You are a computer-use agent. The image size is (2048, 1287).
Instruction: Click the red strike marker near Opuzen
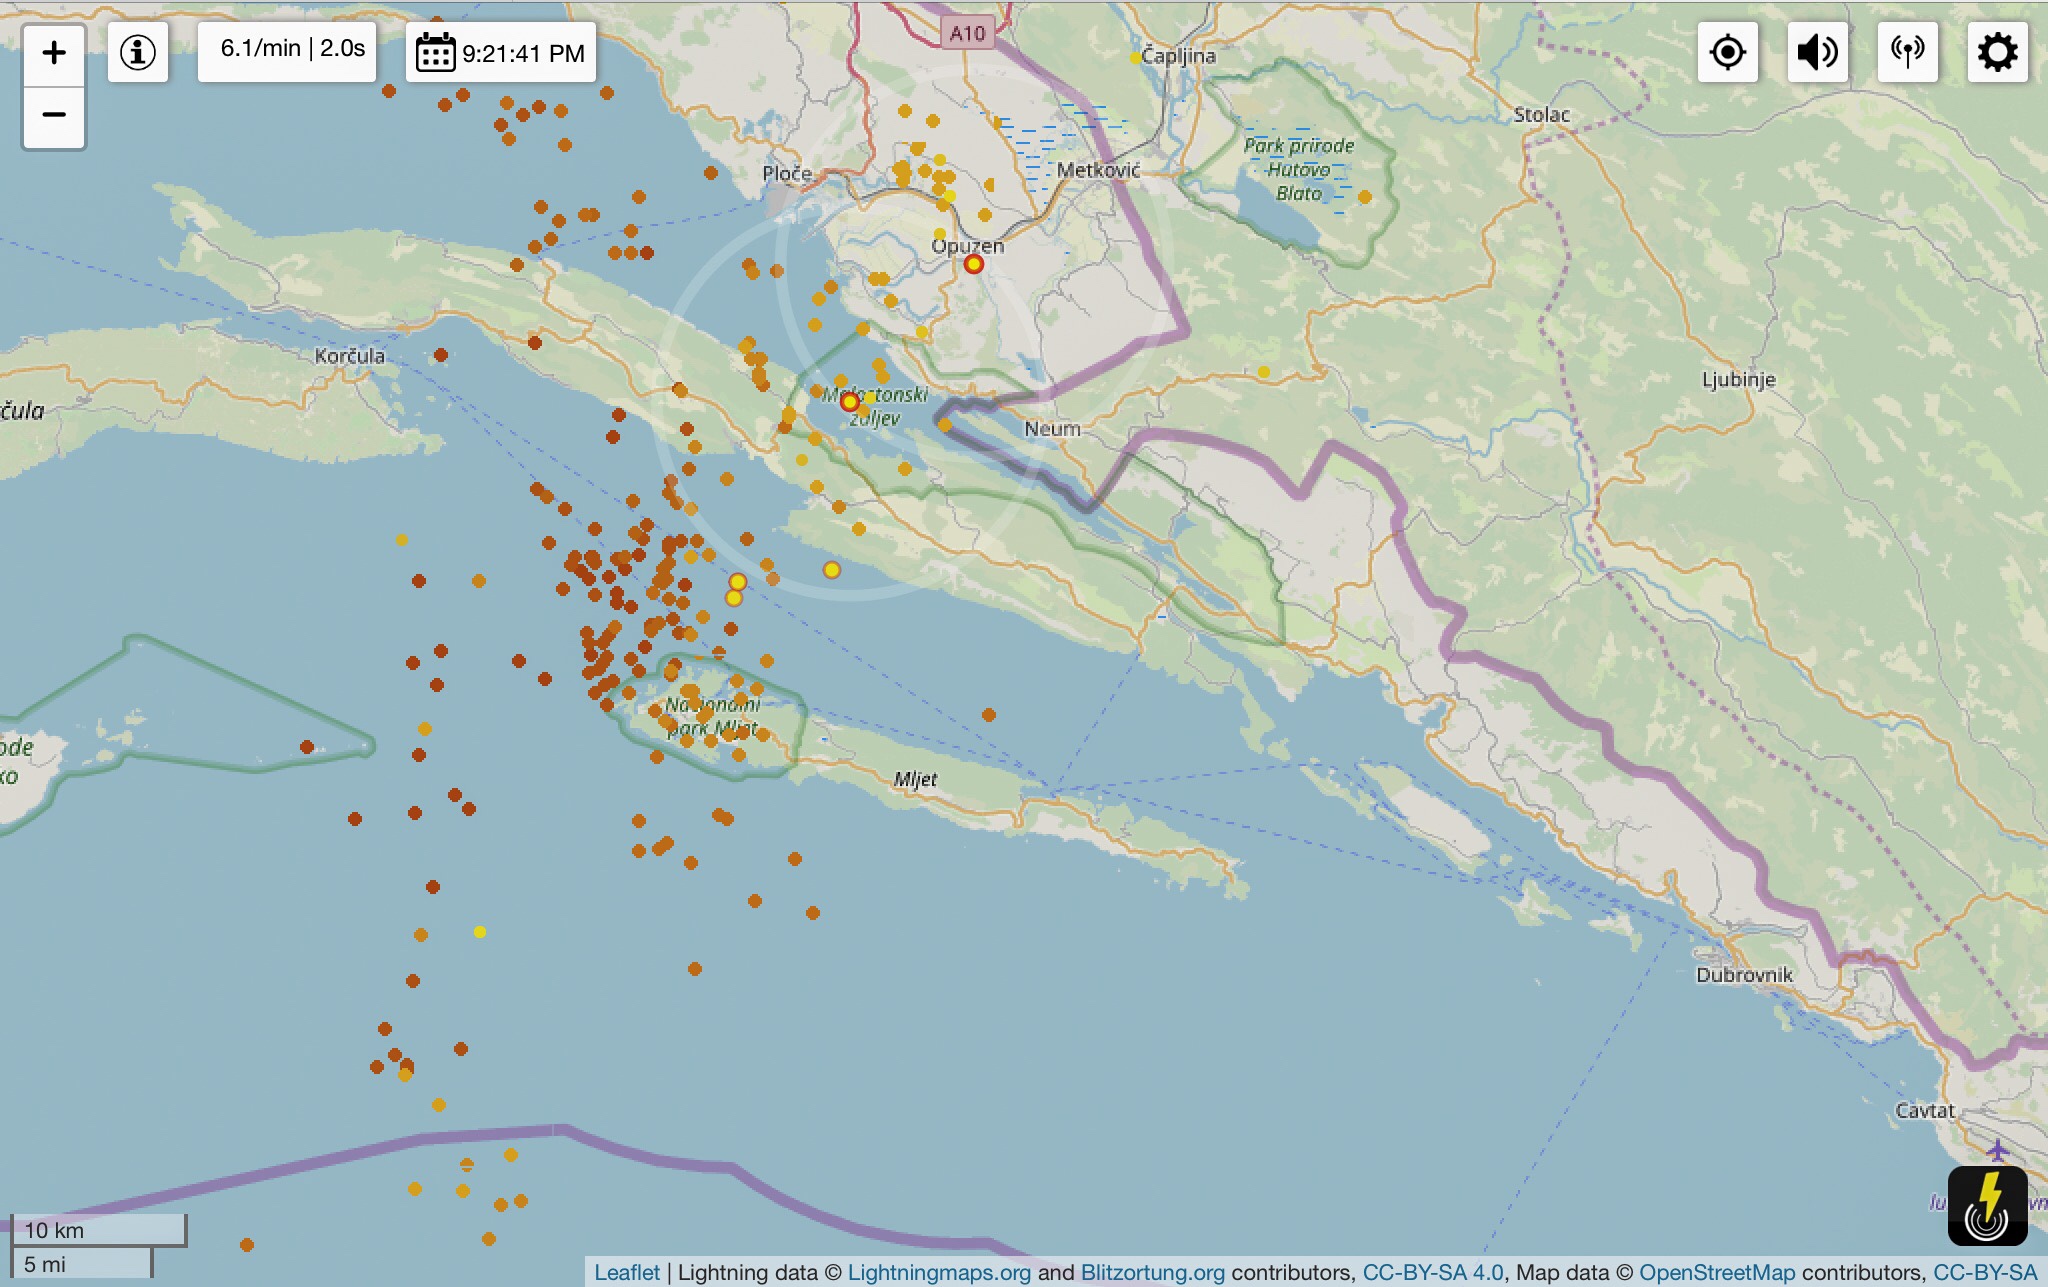coord(973,264)
